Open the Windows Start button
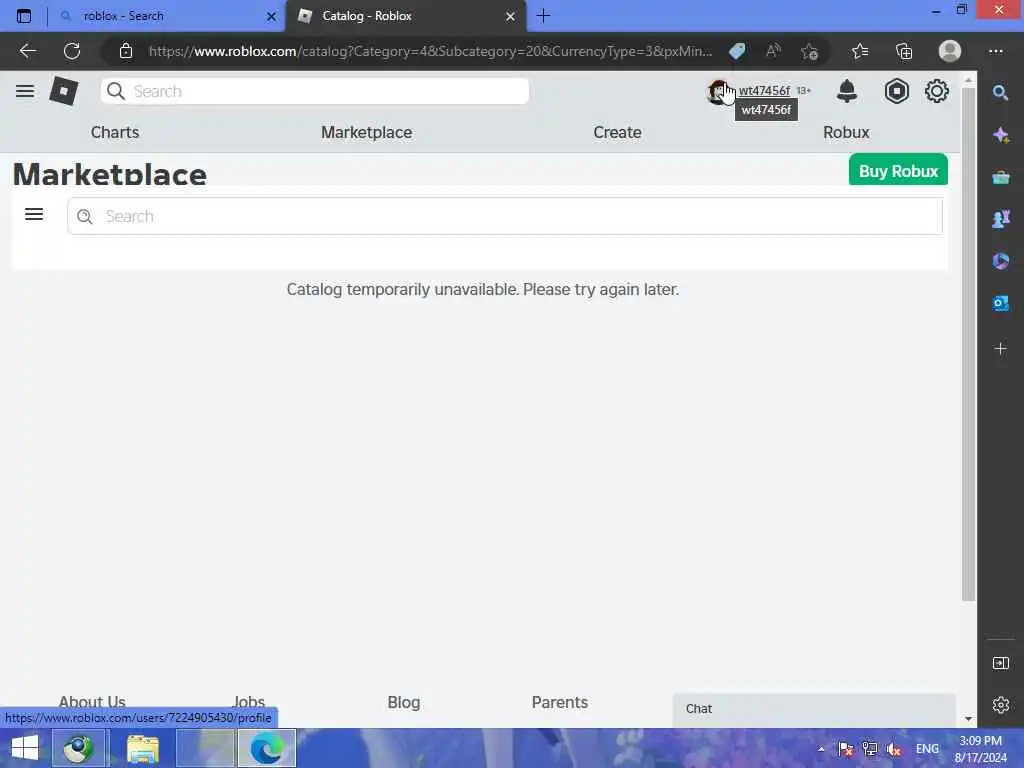1024x768 pixels. [25, 748]
